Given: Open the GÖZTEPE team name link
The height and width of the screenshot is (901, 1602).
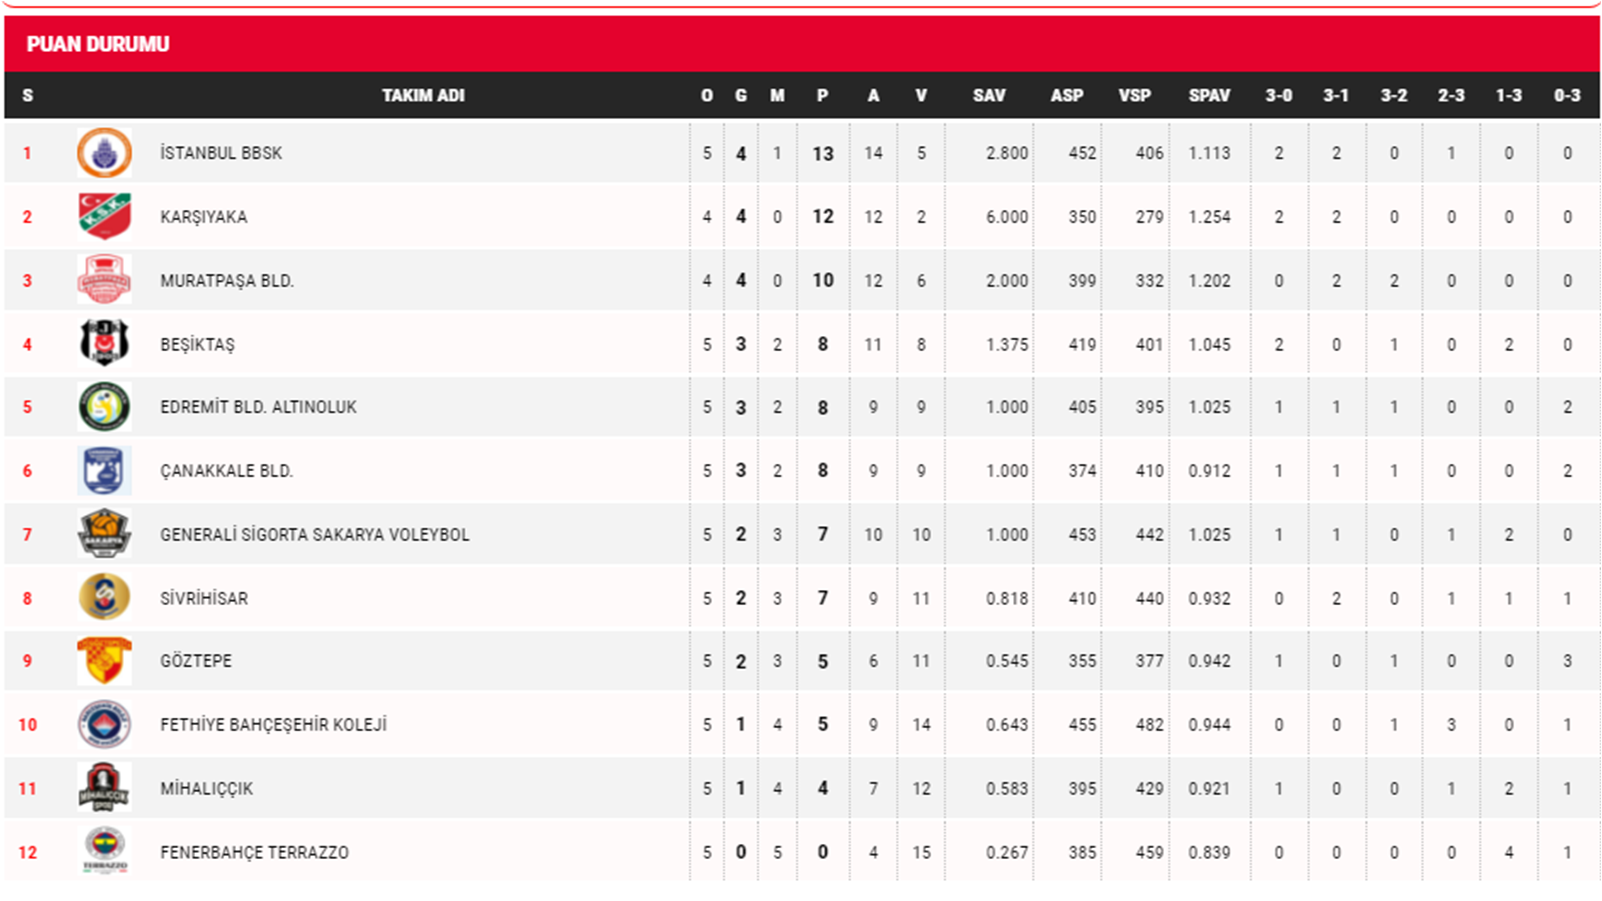Looking at the screenshot, I should (x=196, y=661).
